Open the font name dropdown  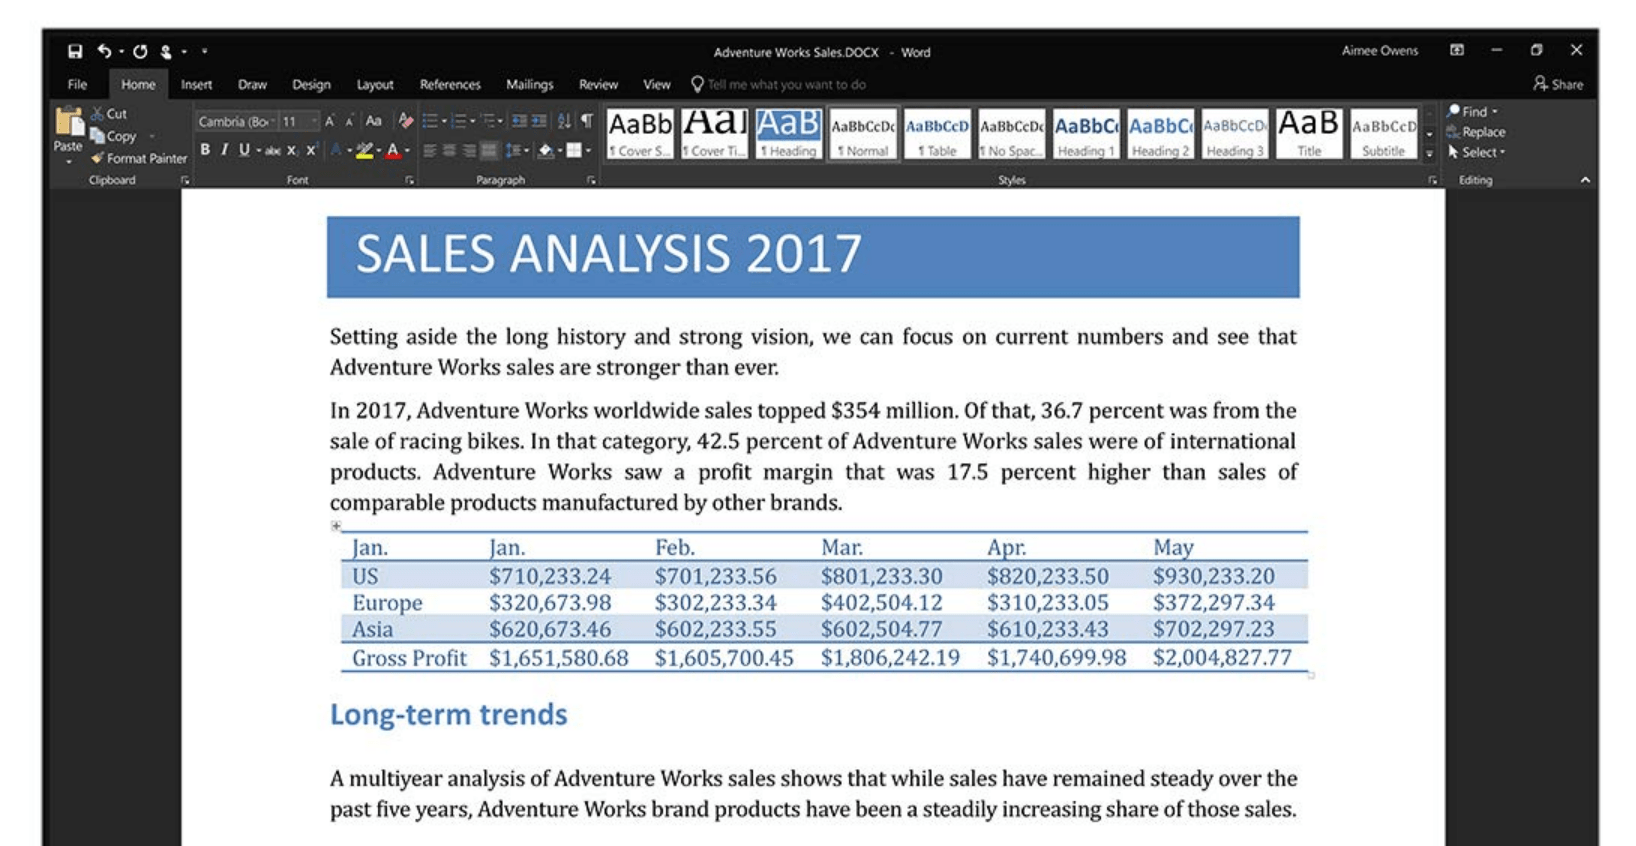pos(271,121)
